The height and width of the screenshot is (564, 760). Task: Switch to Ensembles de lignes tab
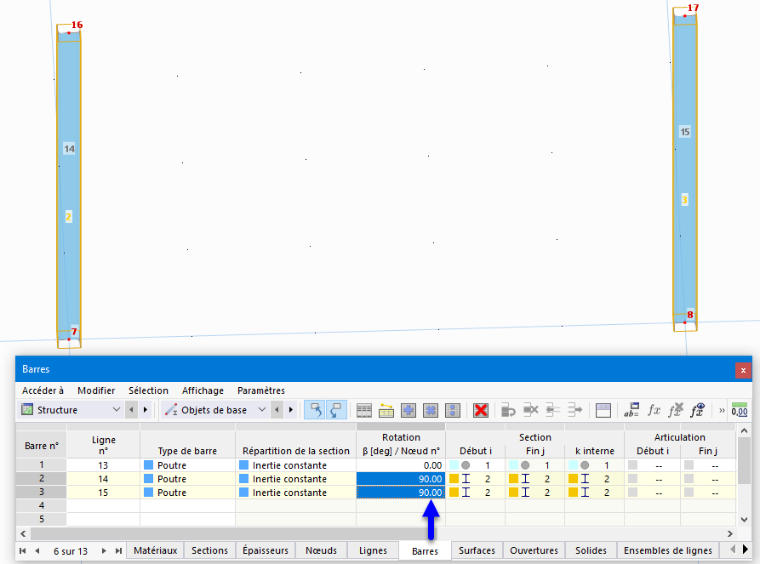[667, 550]
